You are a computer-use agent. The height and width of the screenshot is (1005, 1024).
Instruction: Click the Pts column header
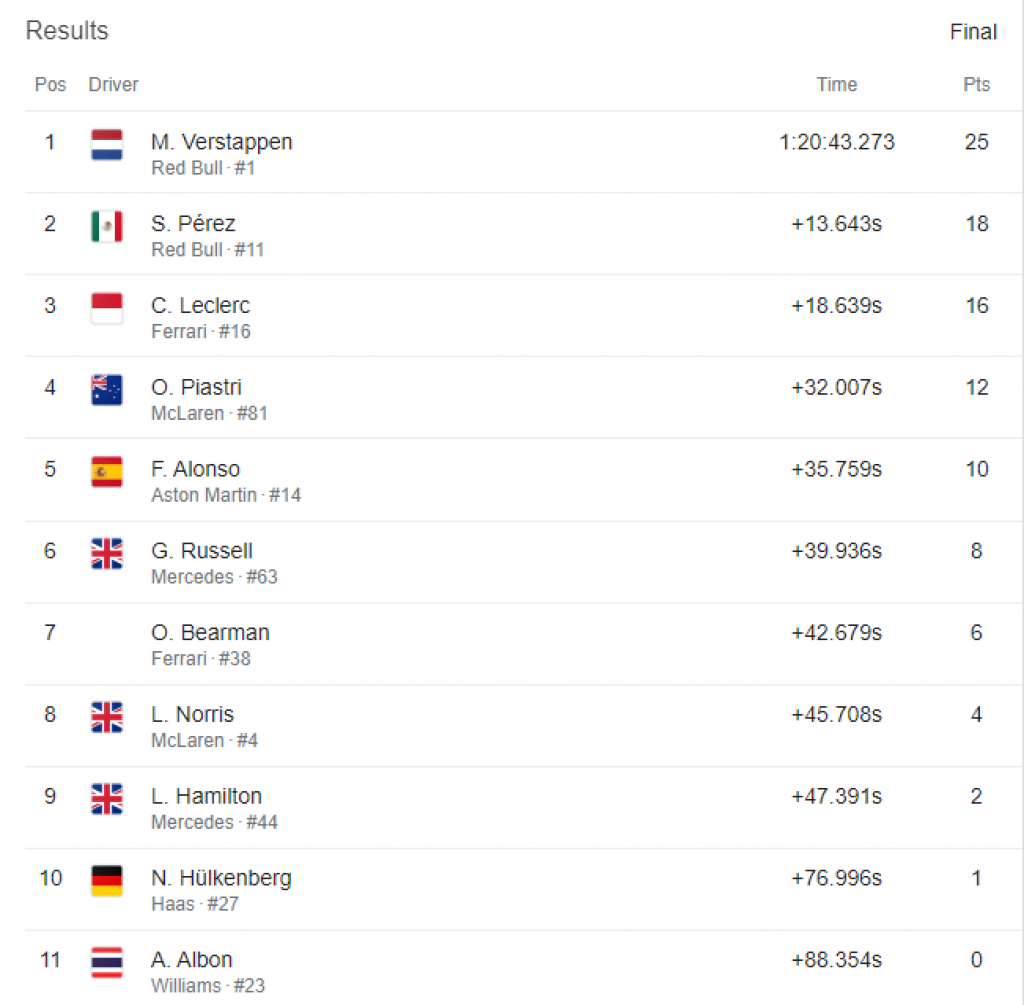[976, 85]
